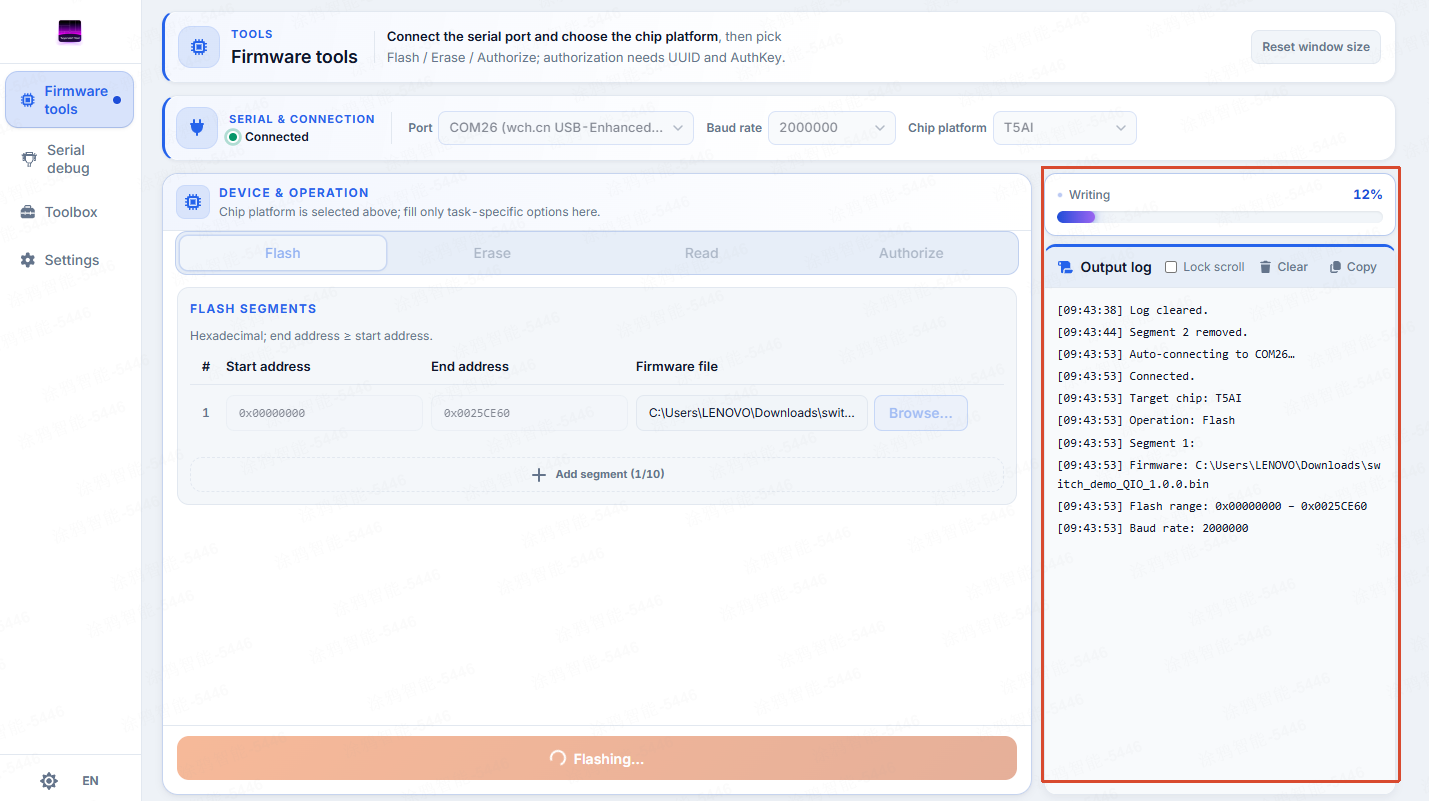
Task: Open Firmware tools in the sidebar
Action: pos(69,100)
